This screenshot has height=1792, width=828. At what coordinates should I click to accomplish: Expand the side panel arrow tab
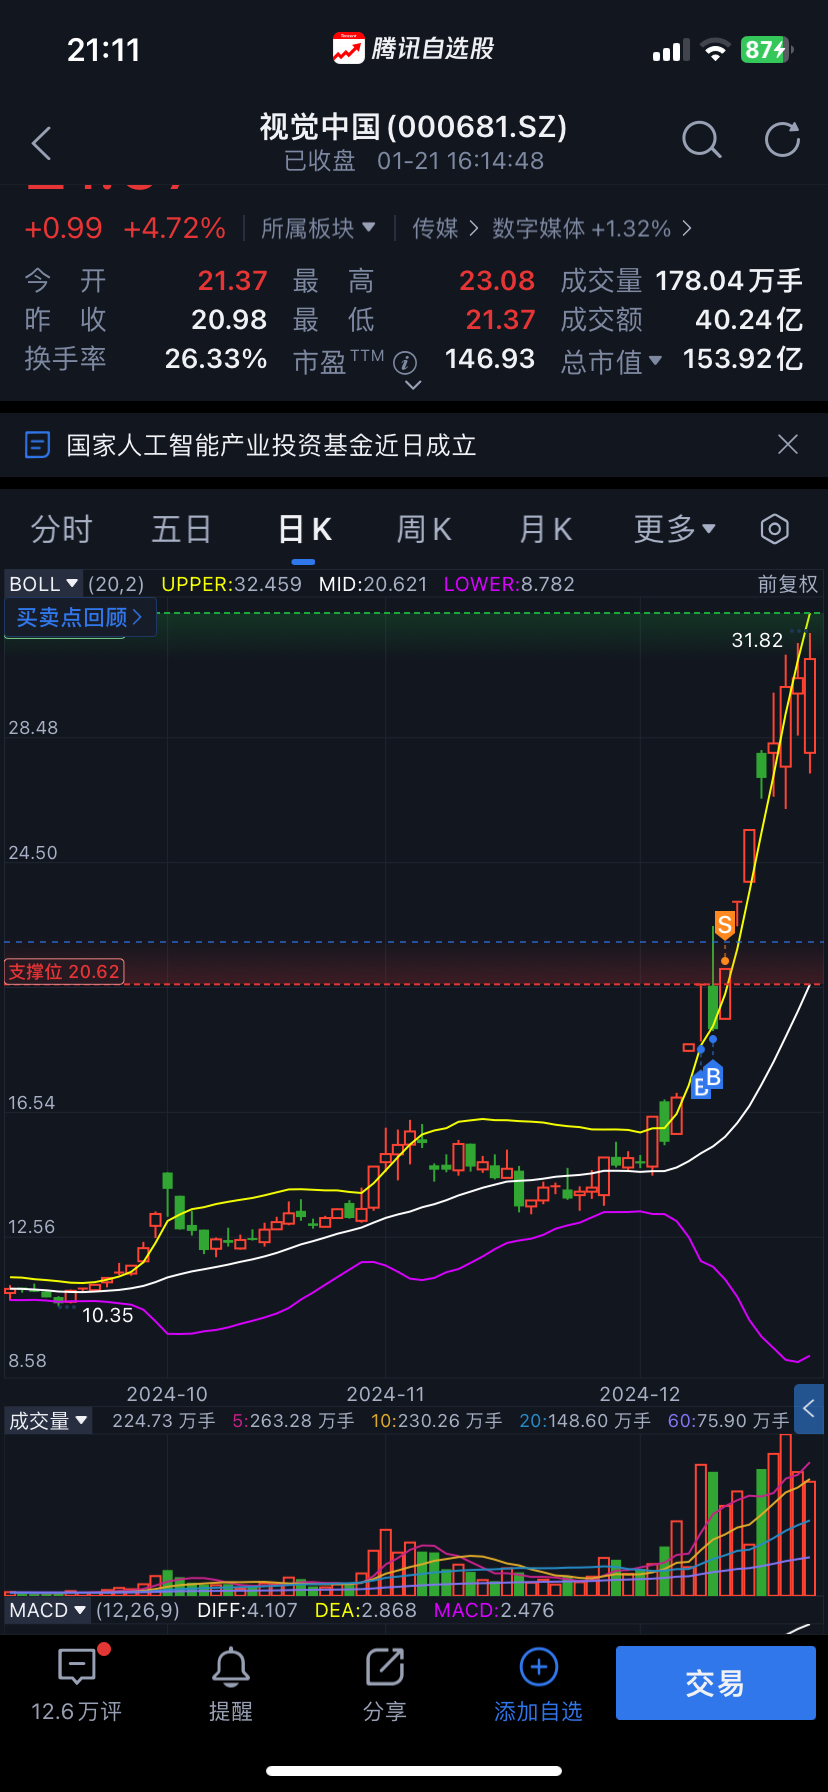click(809, 1410)
